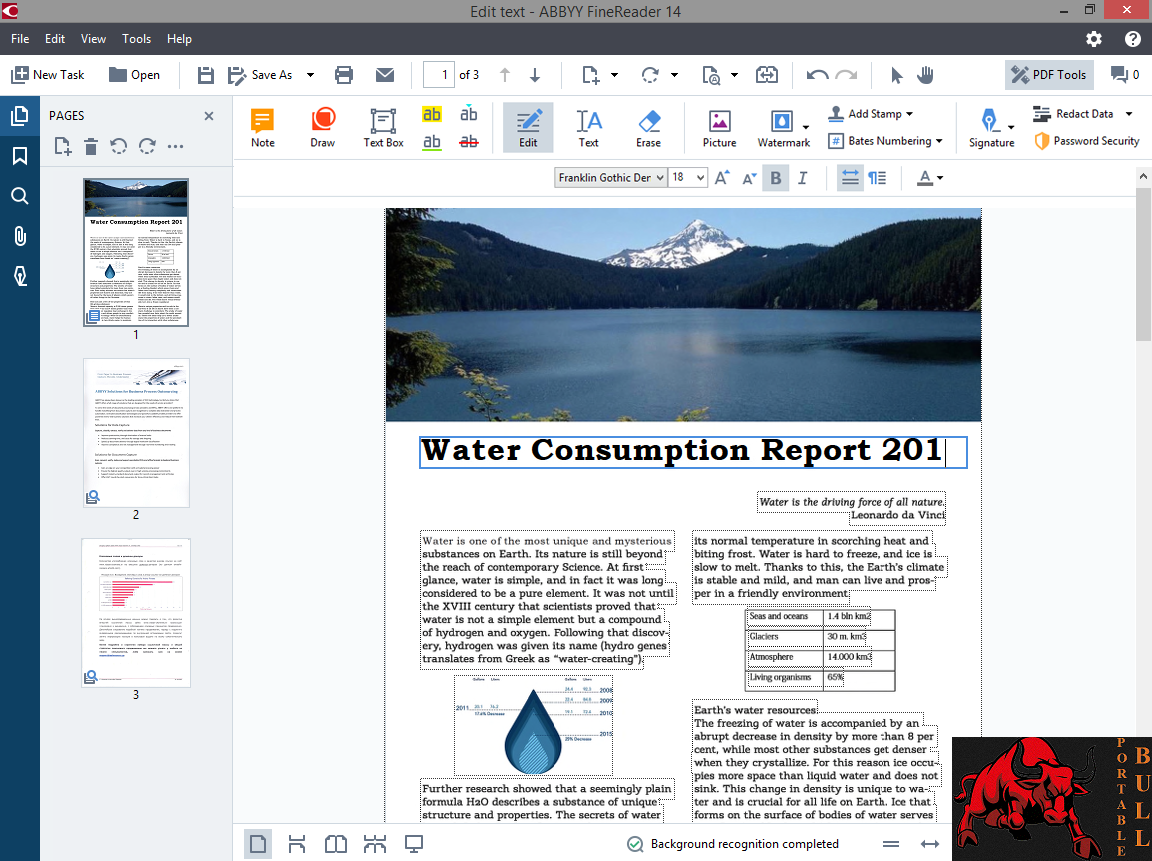Select the Underline text markup tool
The image size is (1152, 861).
tap(431, 142)
